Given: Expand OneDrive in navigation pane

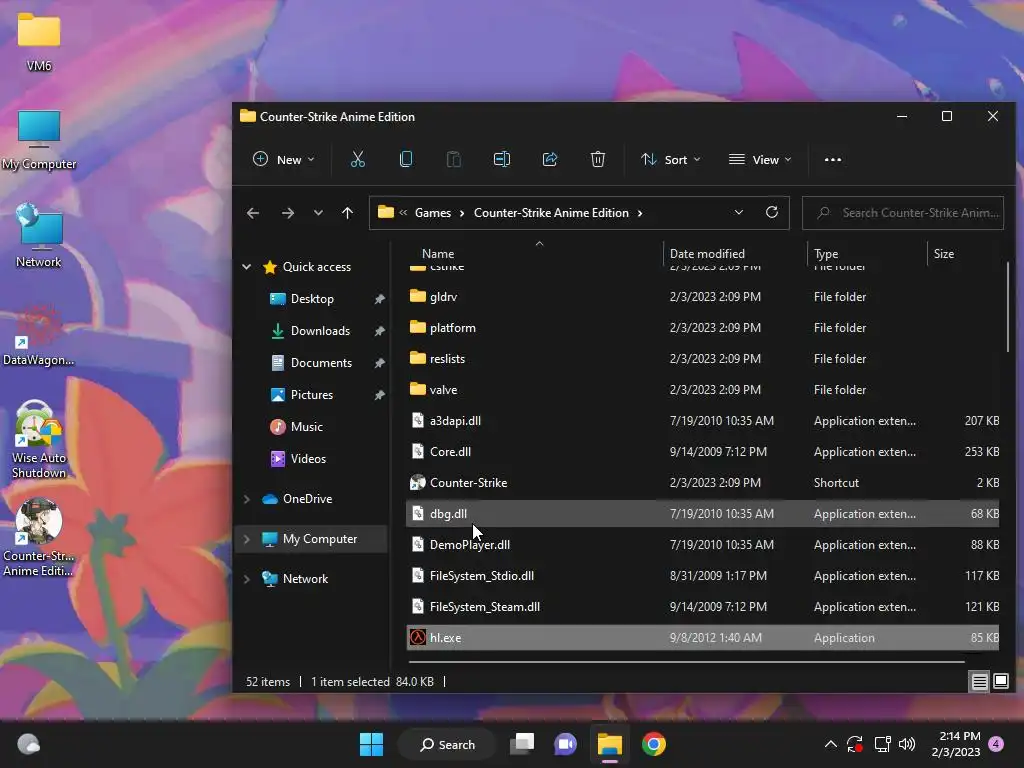Looking at the screenshot, I should 247,499.
